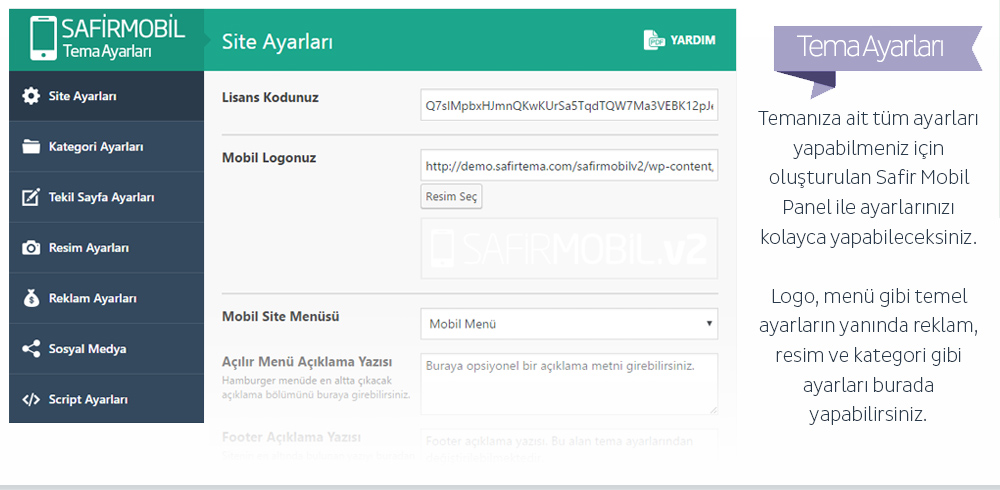
Task: Select the Reklam Ayarları sidebar entry
Action: [107, 298]
